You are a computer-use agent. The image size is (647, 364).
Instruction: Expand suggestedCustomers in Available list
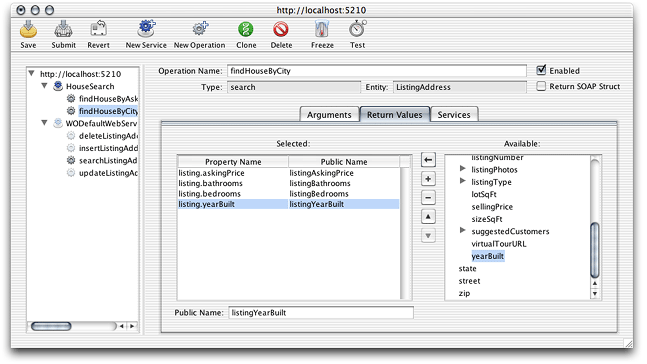463,231
